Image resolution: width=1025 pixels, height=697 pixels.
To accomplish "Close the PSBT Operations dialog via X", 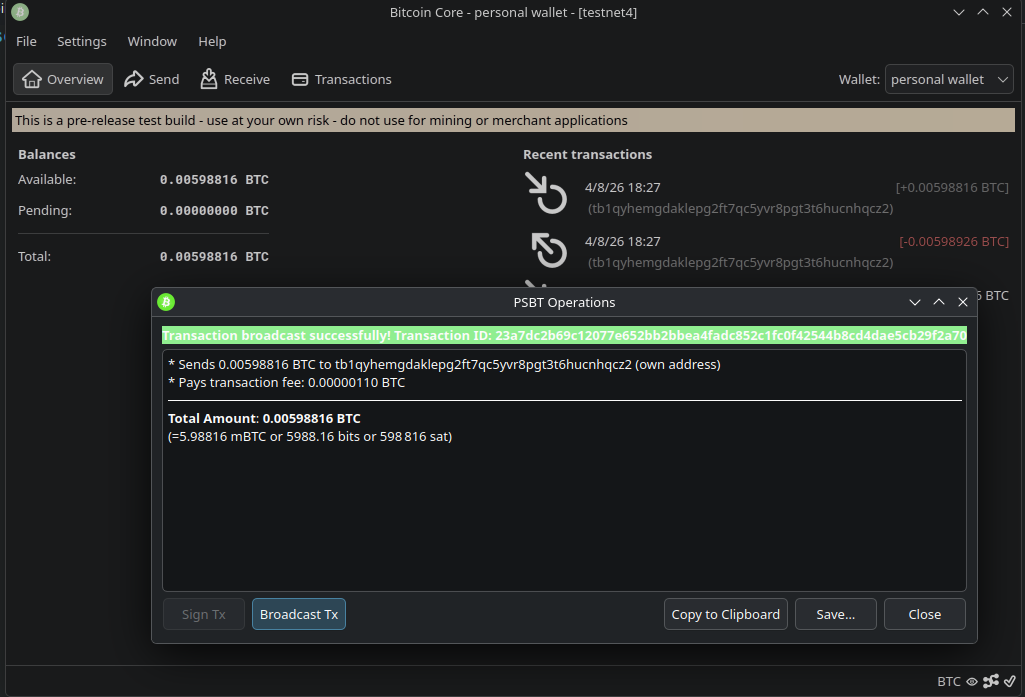I will pyautogui.click(x=963, y=302).
